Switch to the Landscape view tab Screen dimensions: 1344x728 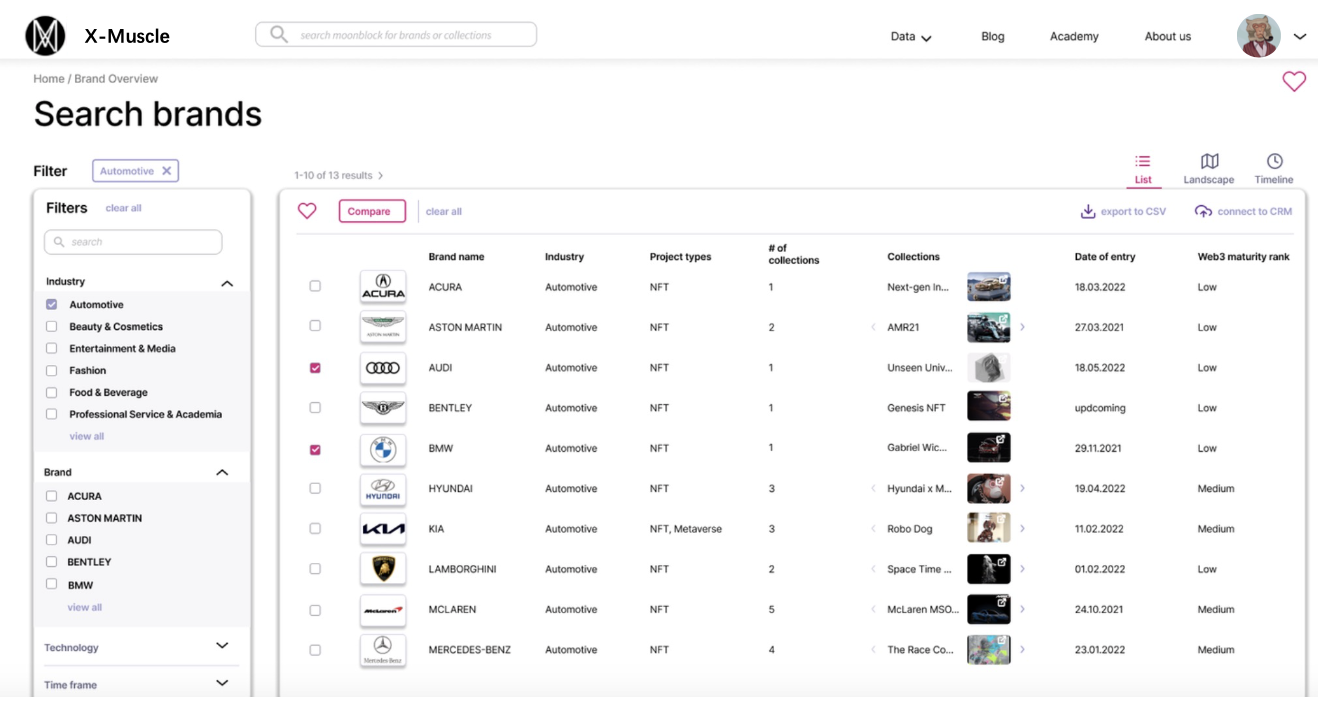(x=1209, y=169)
